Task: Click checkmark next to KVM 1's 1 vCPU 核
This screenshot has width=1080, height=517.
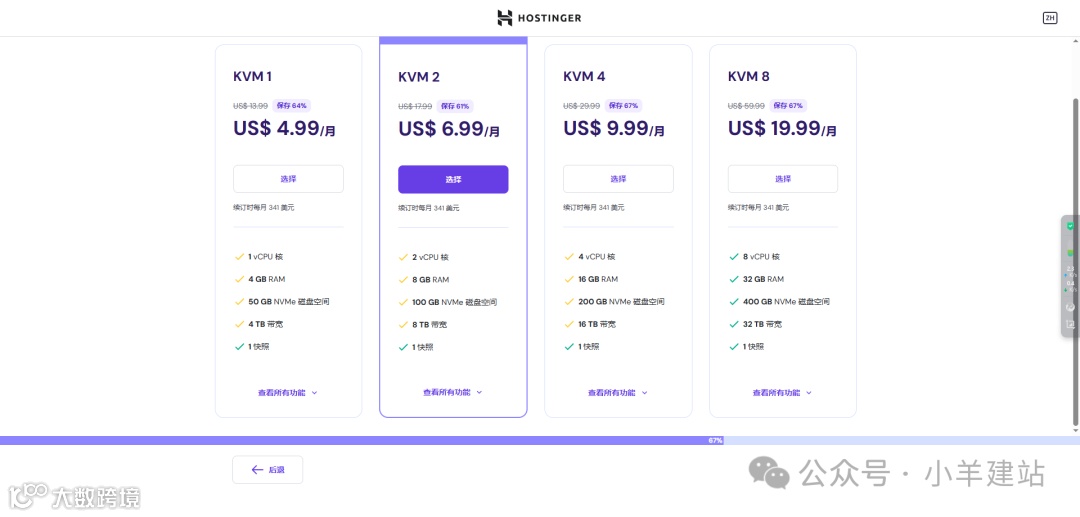Action: coord(239,257)
